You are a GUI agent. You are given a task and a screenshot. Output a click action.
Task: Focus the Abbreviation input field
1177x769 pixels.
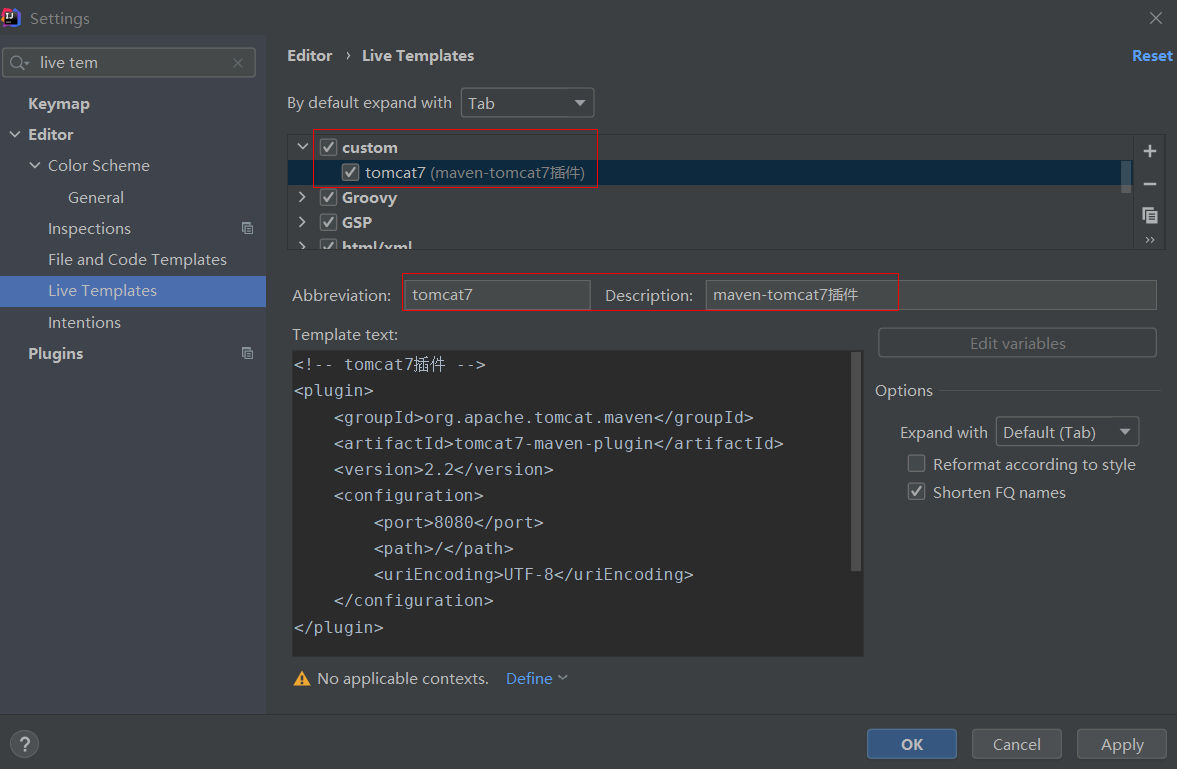pos(497,295)
